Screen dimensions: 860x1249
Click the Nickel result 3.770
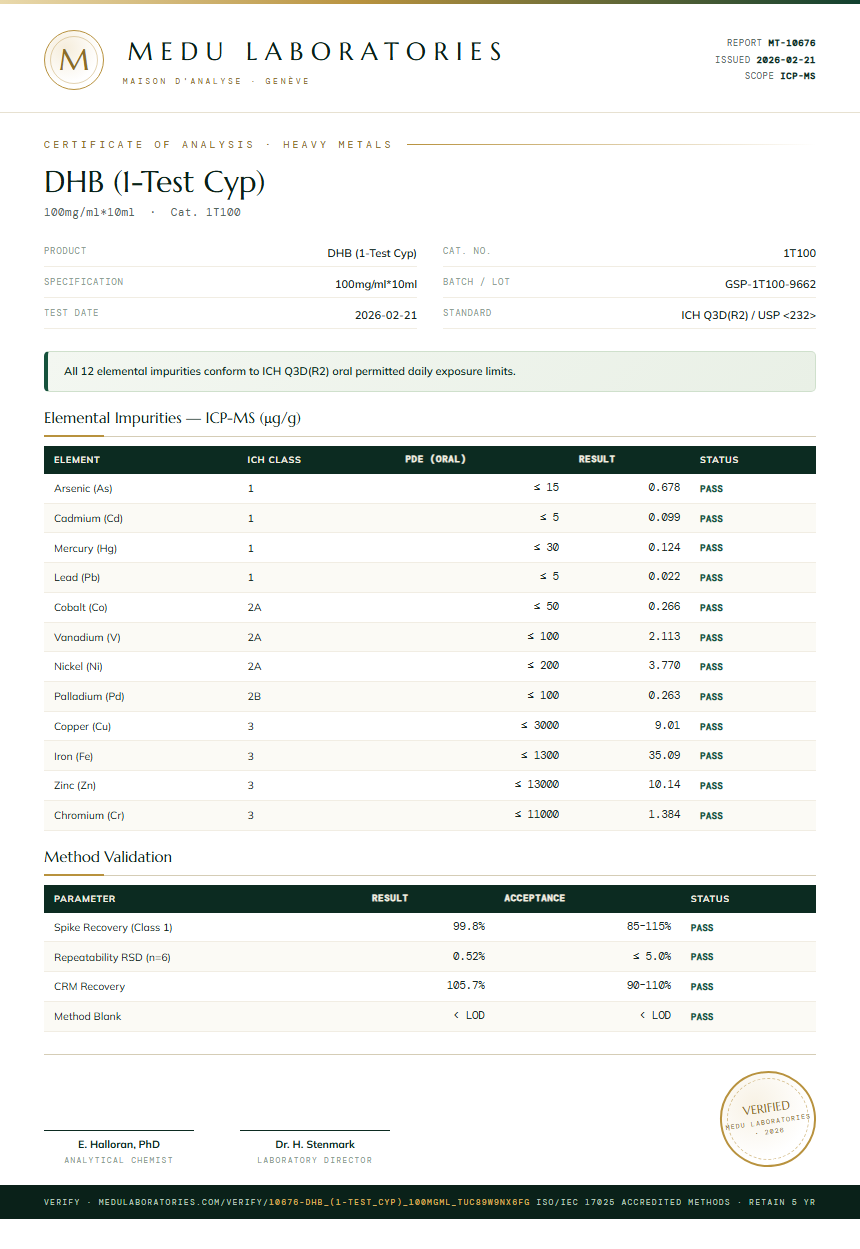(x=664, y=666)
